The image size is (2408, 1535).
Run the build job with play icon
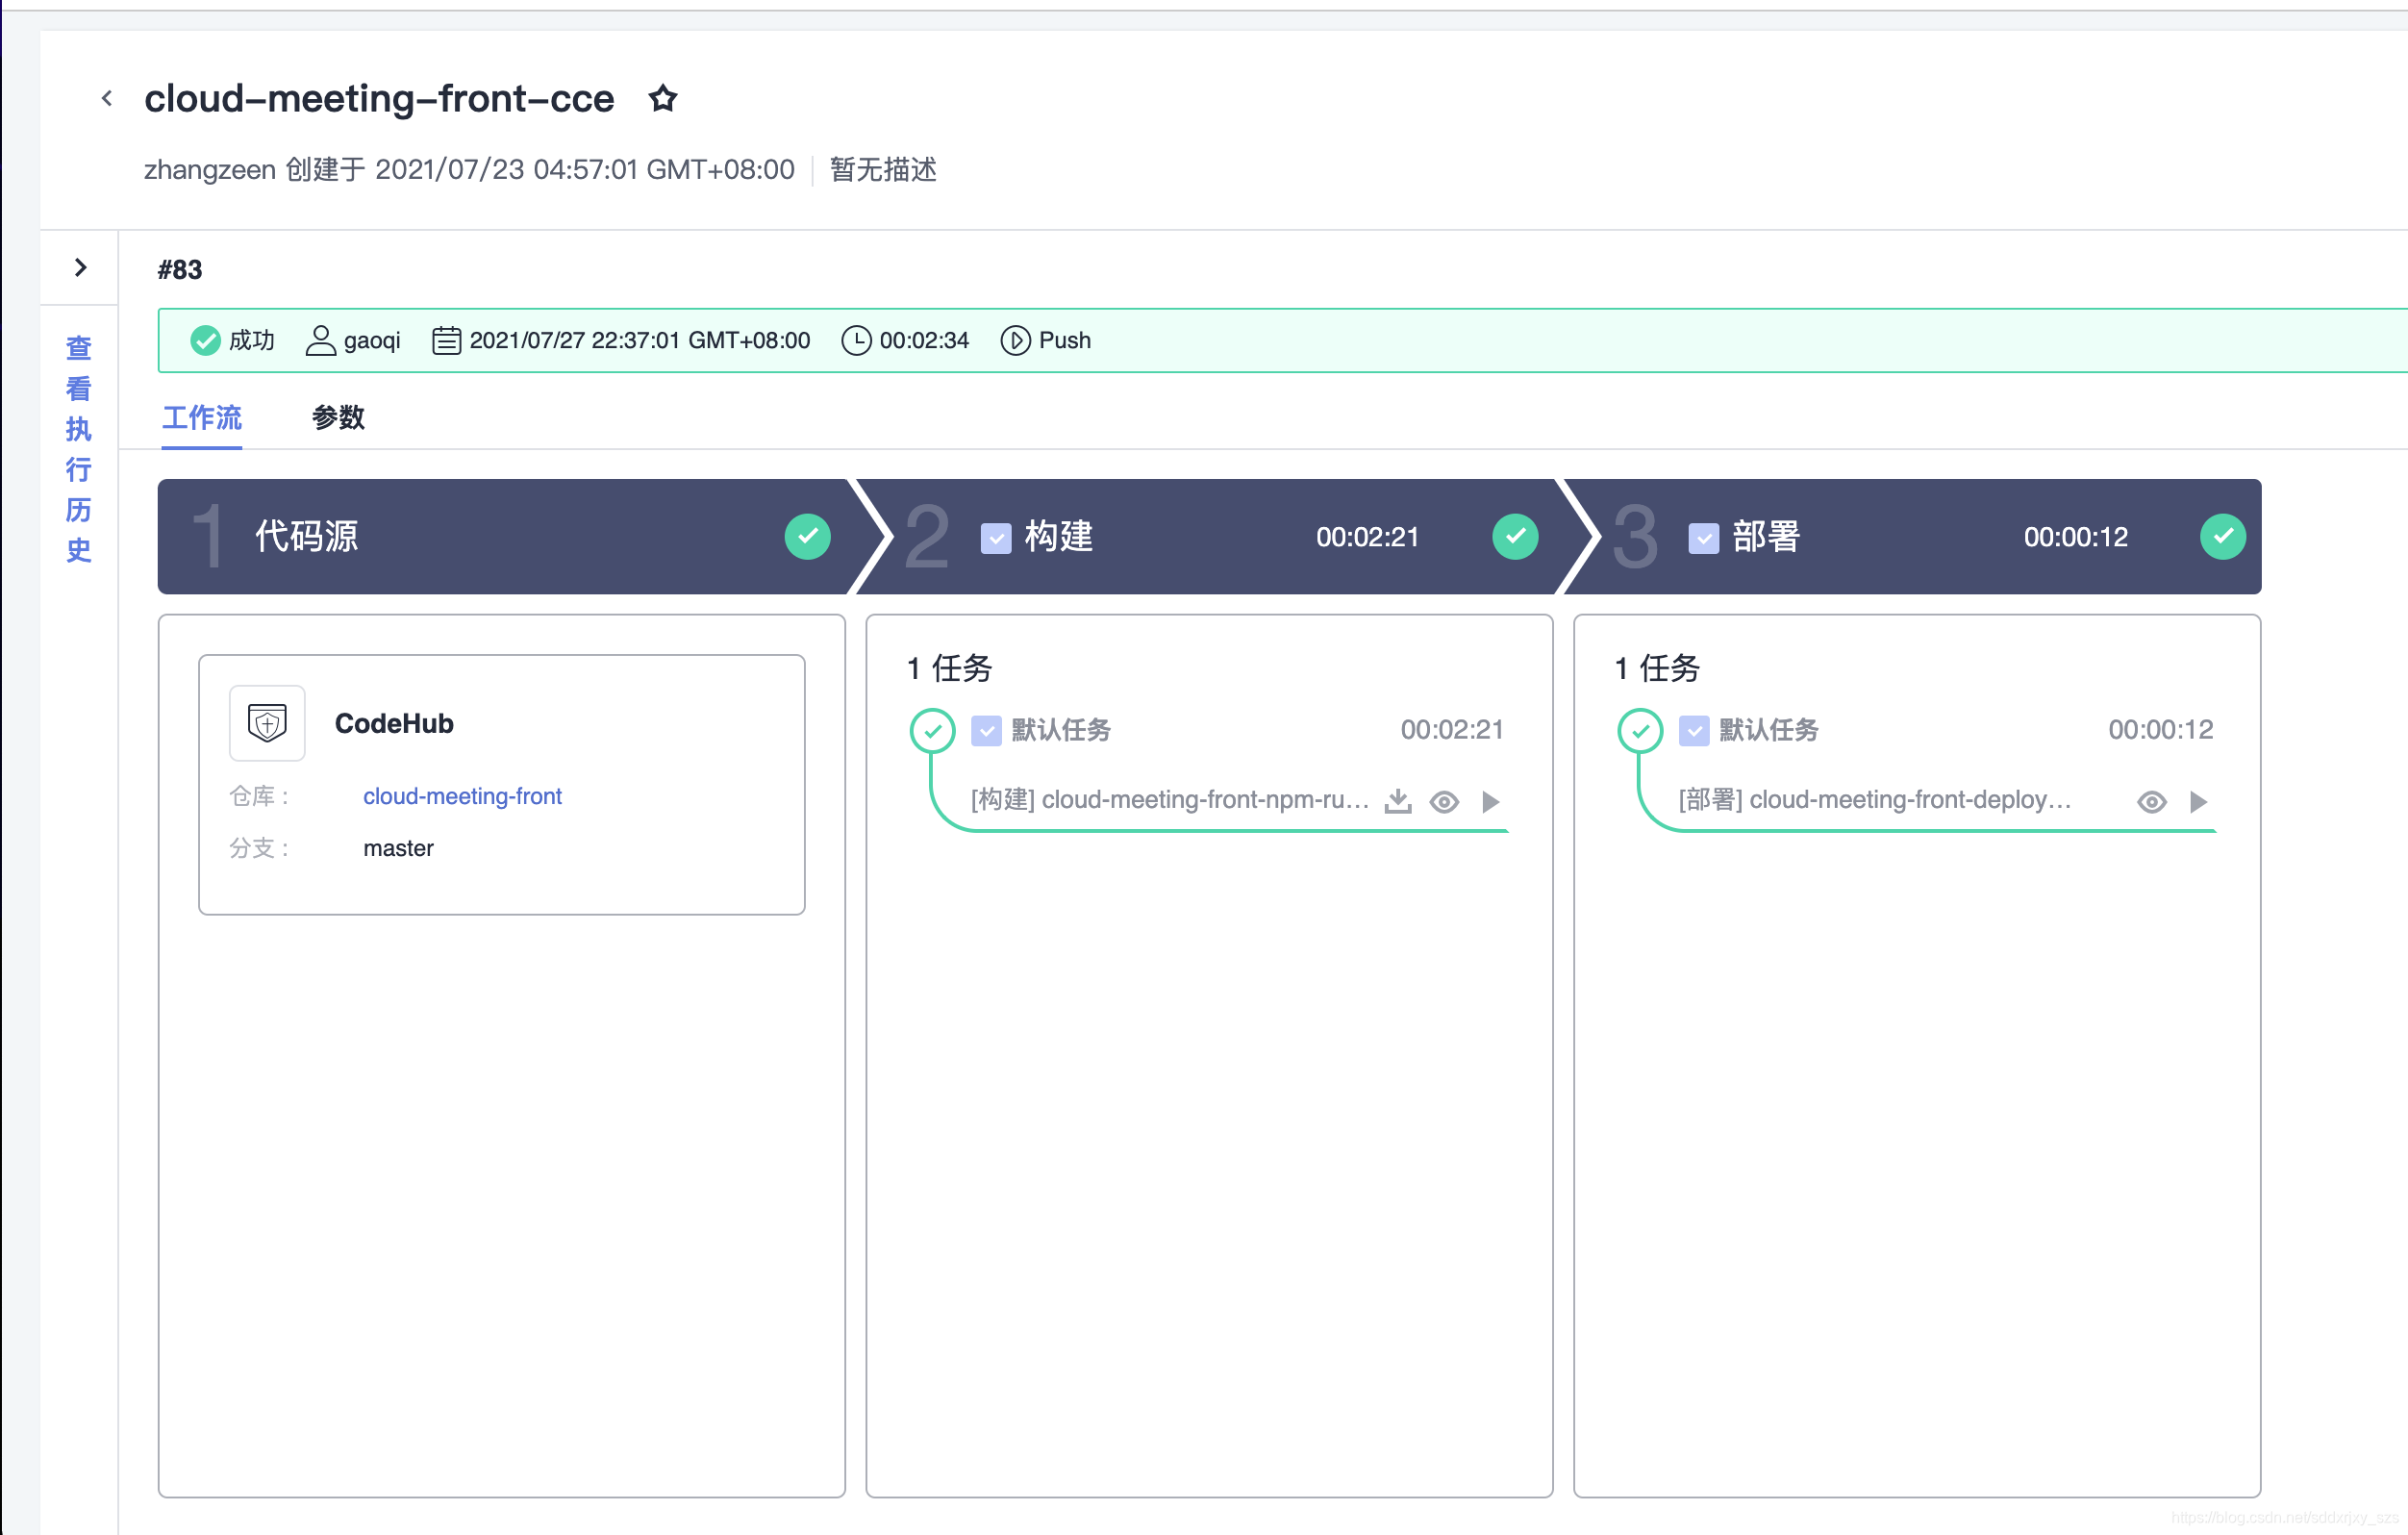point(1491,801)
